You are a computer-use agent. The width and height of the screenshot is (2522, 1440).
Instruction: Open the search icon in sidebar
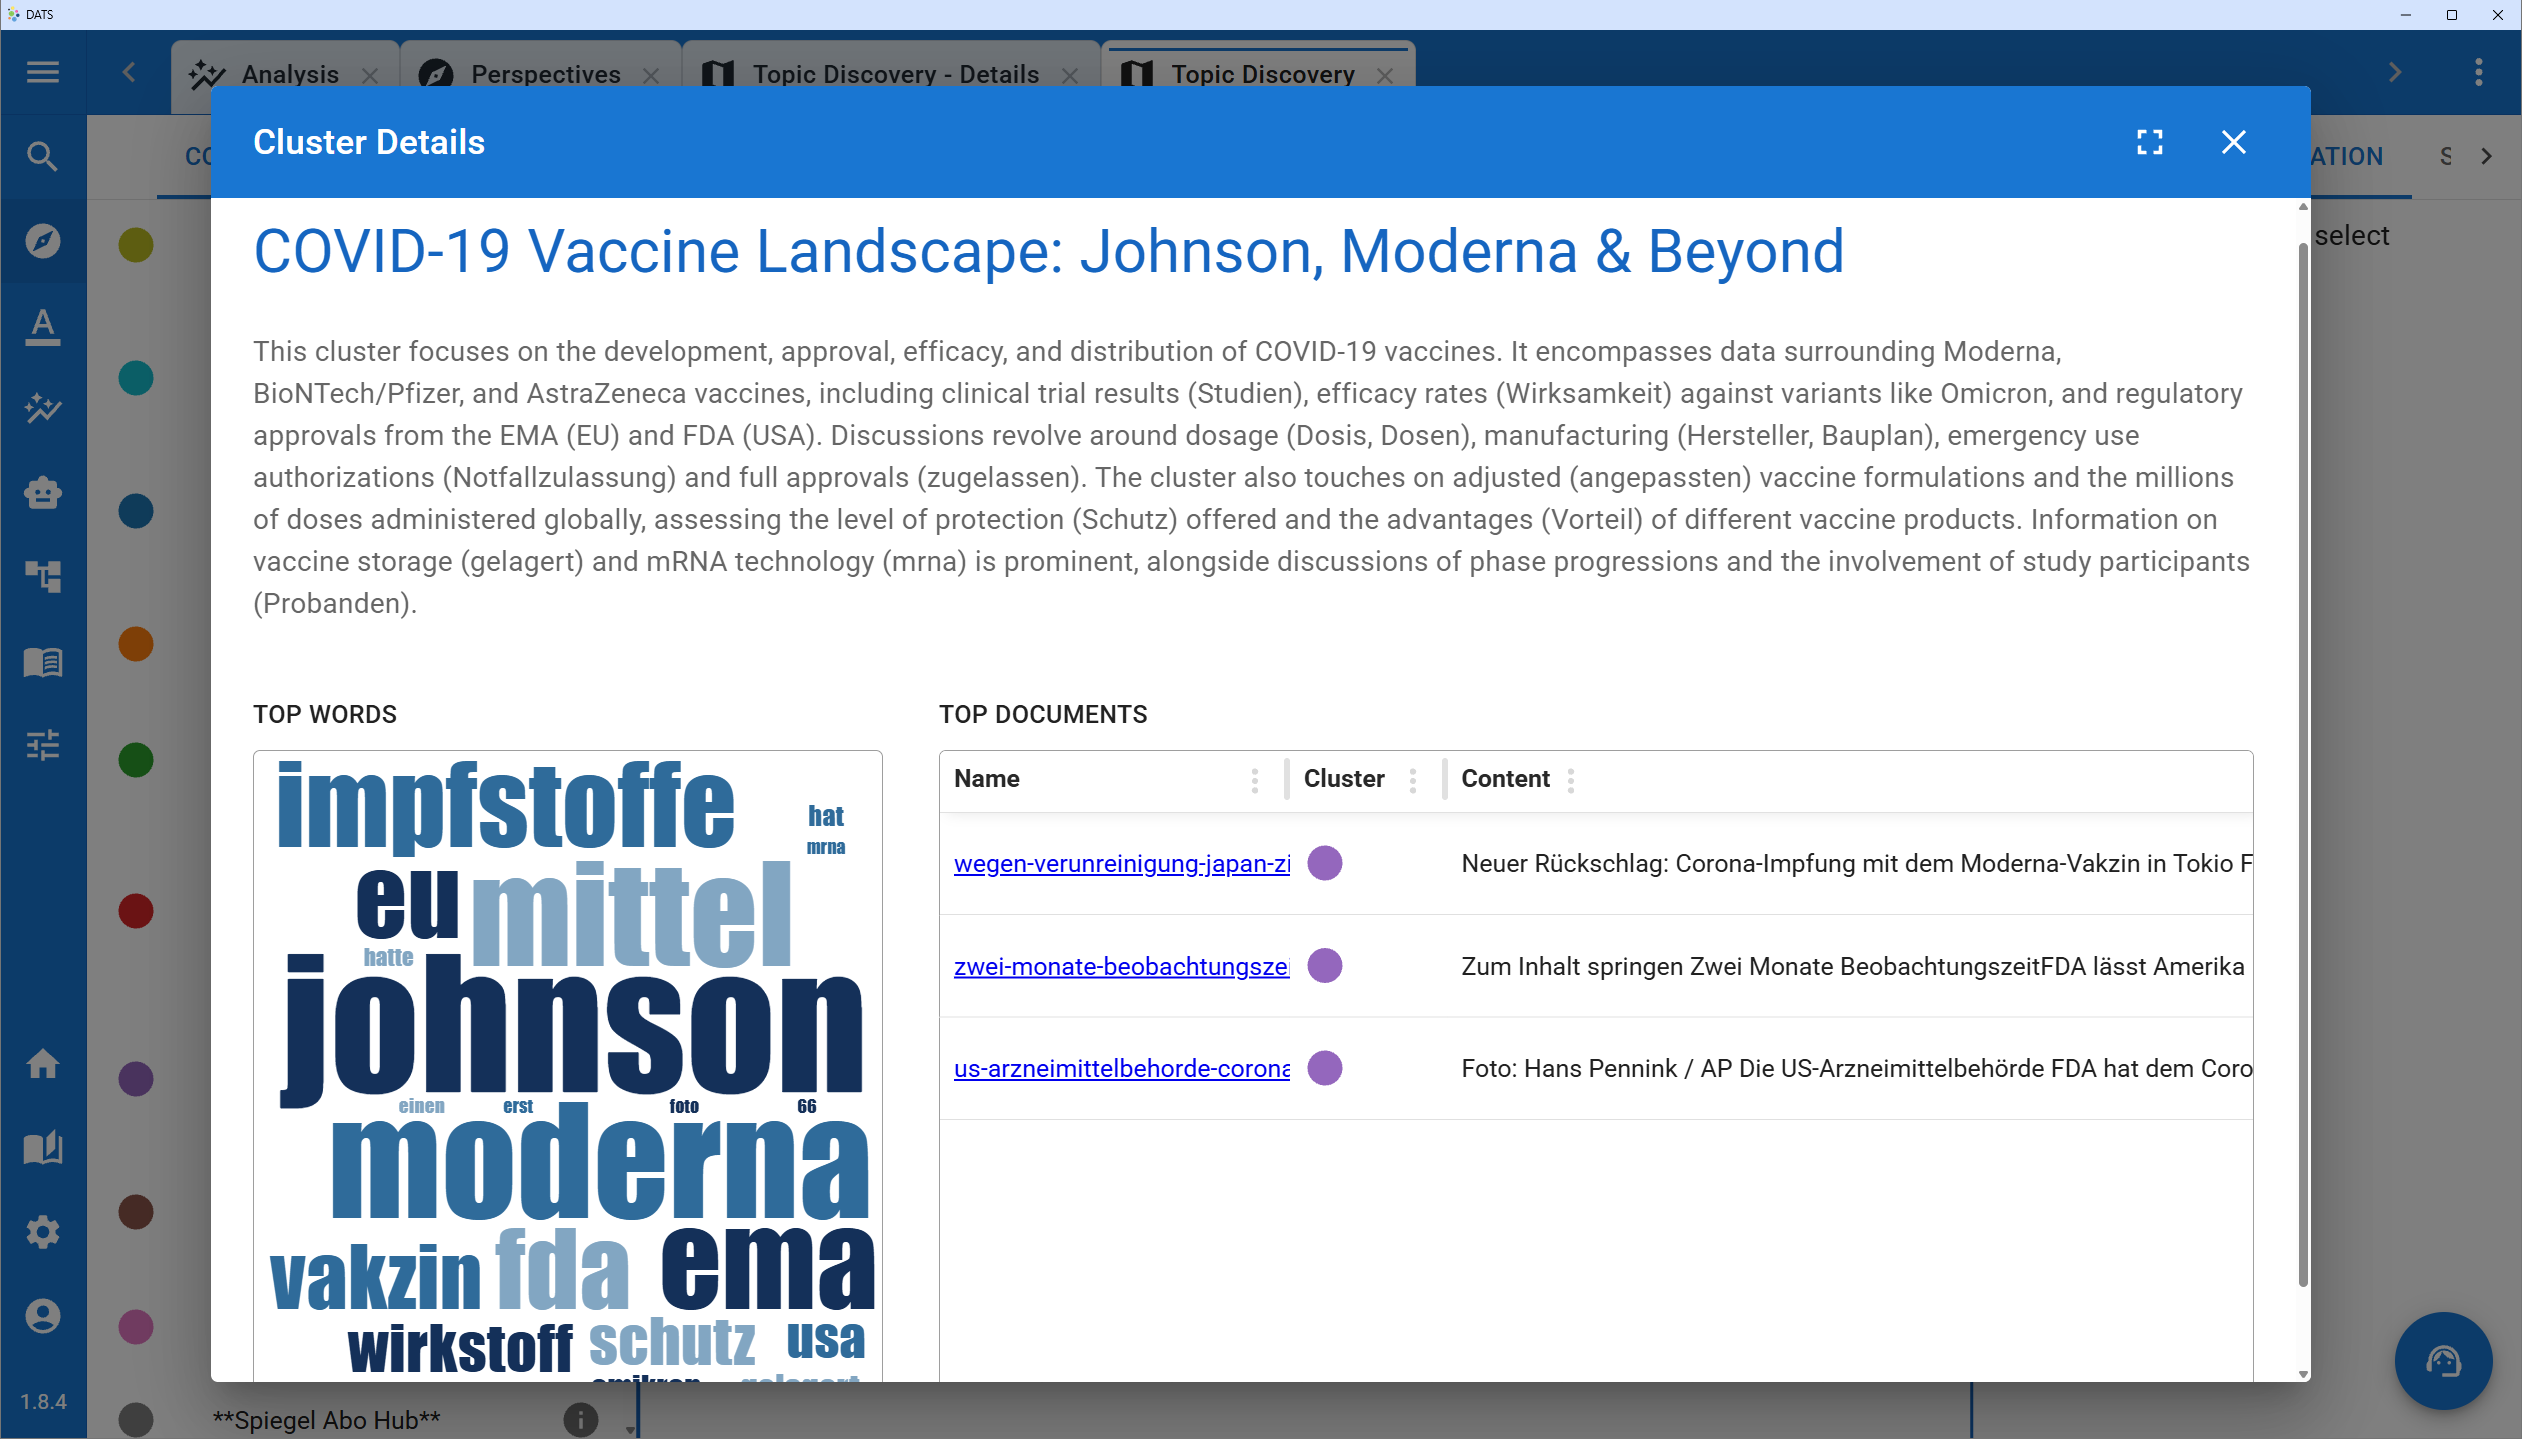42,156
